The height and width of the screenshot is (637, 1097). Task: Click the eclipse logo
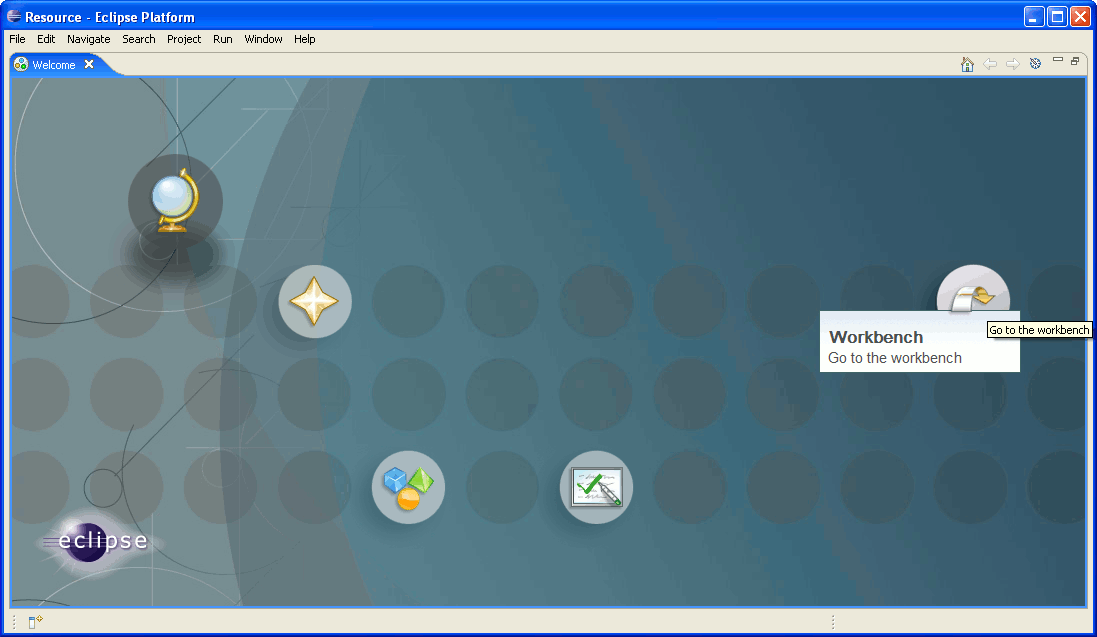click(97, 542)
